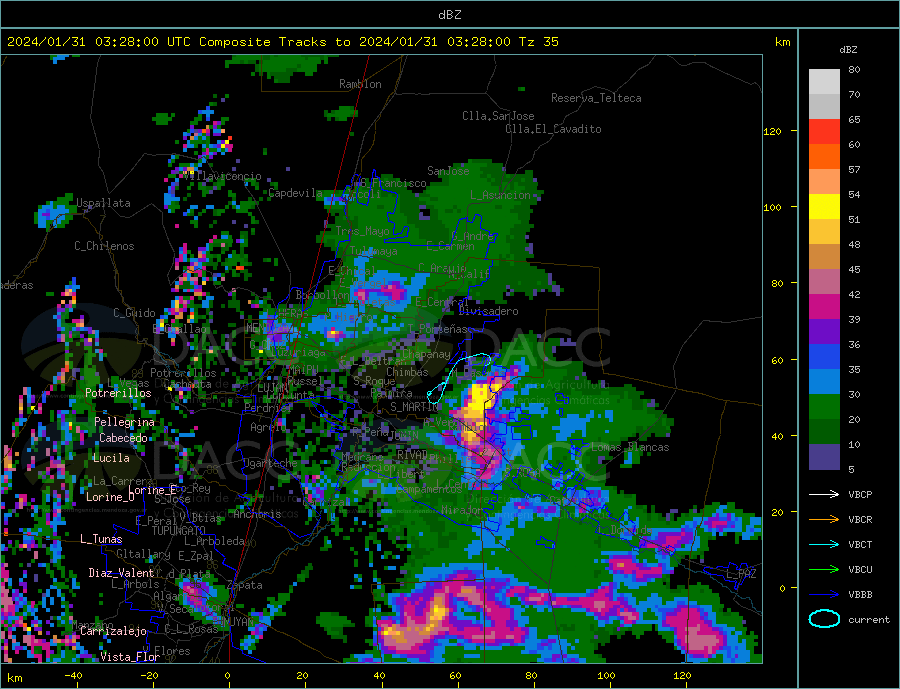This screenshot has width=900, height=689.
Task: Select the red 65 dBZ legend swatch
Action: point(824,131)
